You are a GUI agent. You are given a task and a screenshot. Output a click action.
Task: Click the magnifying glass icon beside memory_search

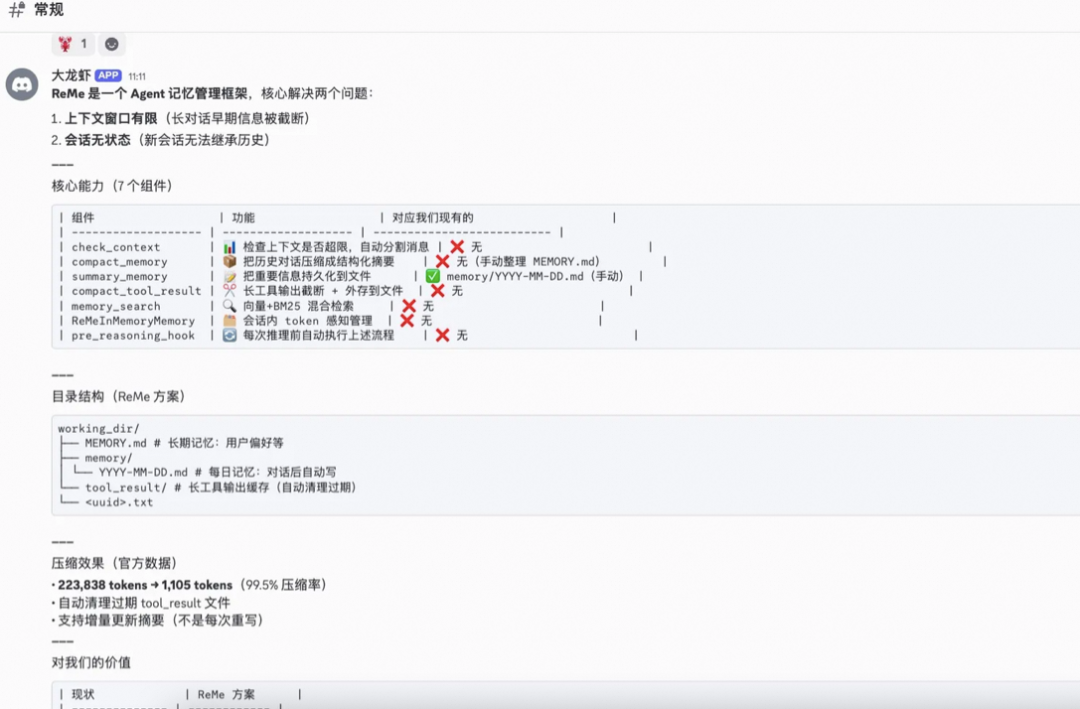pos(227,306)
